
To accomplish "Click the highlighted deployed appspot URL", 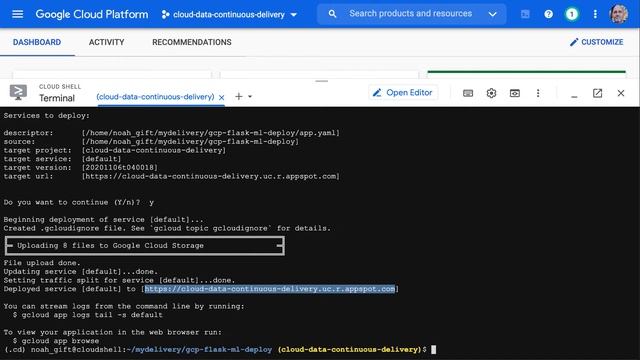I will click(270, 289).
